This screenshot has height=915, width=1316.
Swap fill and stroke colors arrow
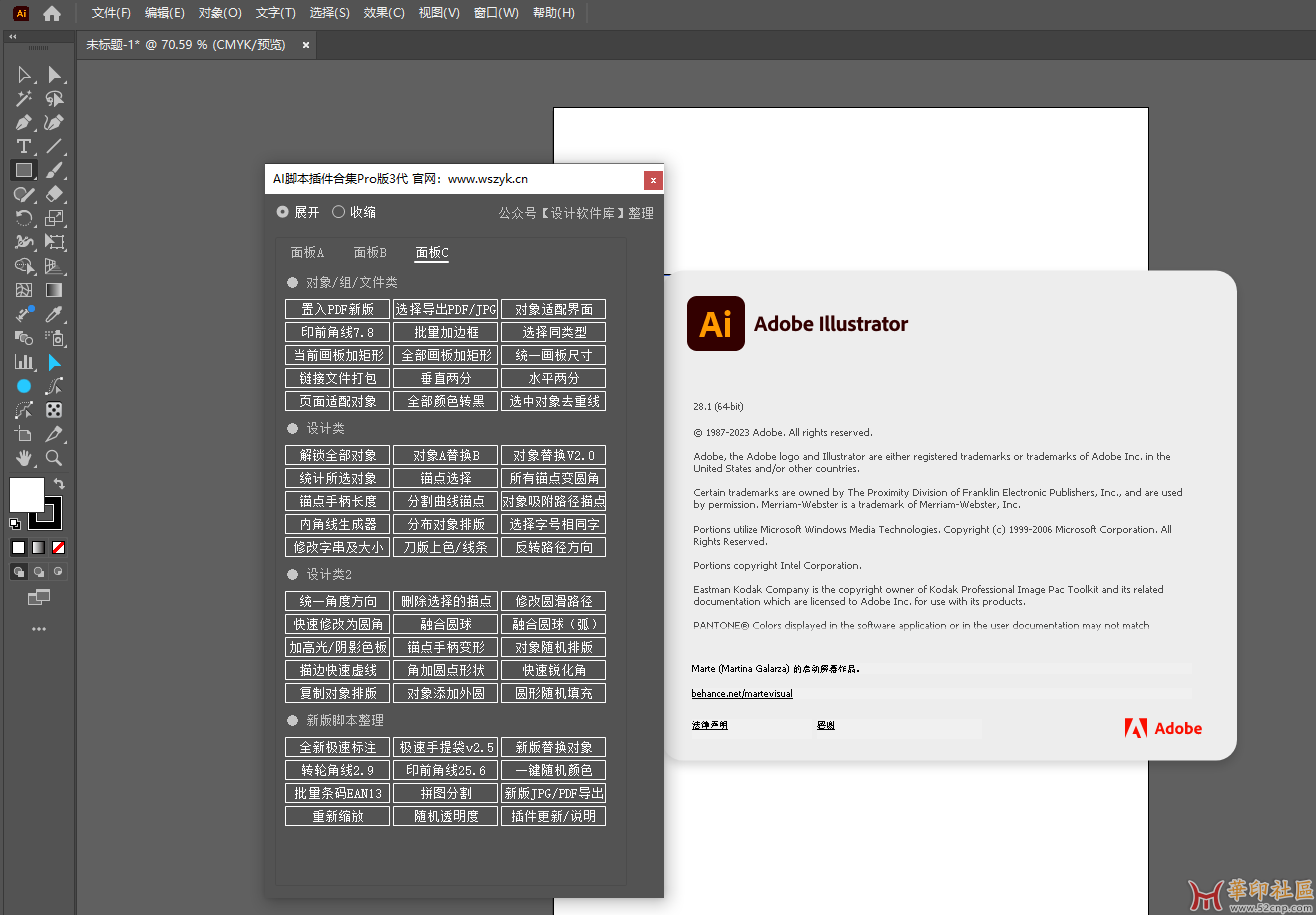[59, 484]
